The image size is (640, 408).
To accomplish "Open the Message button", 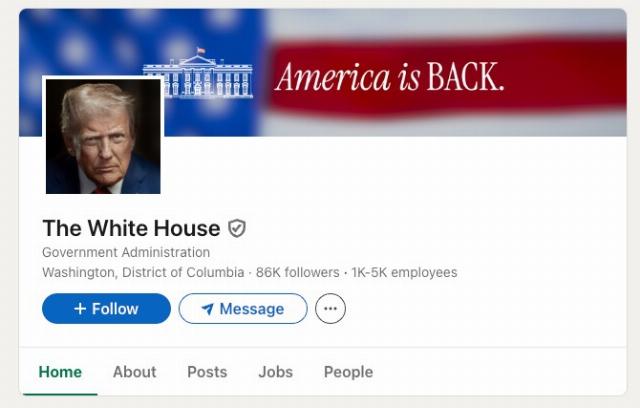I will (243, 308).
